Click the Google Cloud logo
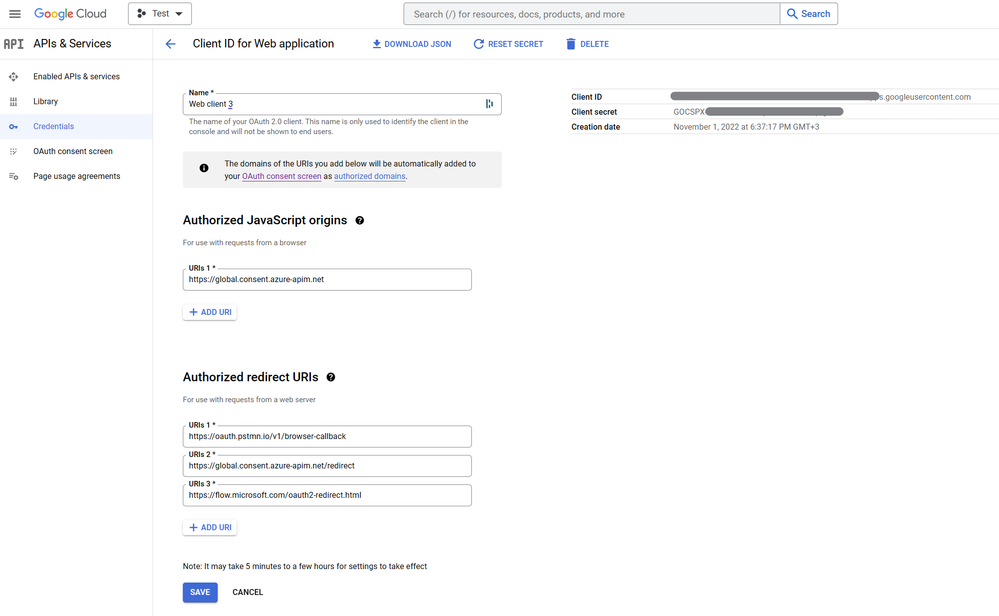 [70, 13]
